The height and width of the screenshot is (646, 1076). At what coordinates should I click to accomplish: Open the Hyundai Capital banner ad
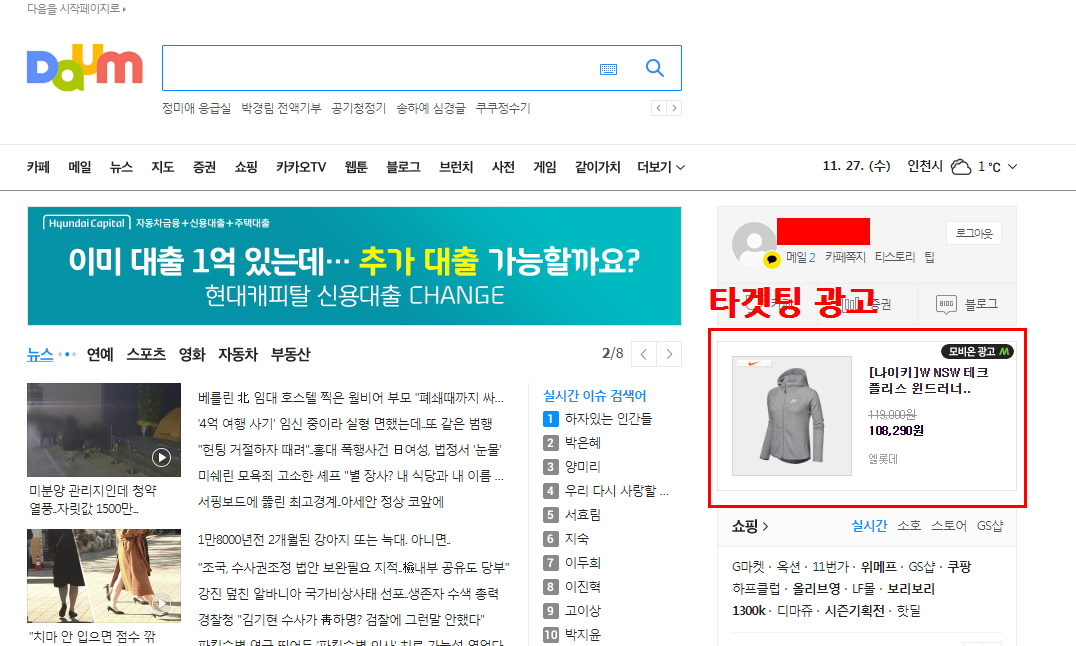pyautogui.click(x=354, y=266)
